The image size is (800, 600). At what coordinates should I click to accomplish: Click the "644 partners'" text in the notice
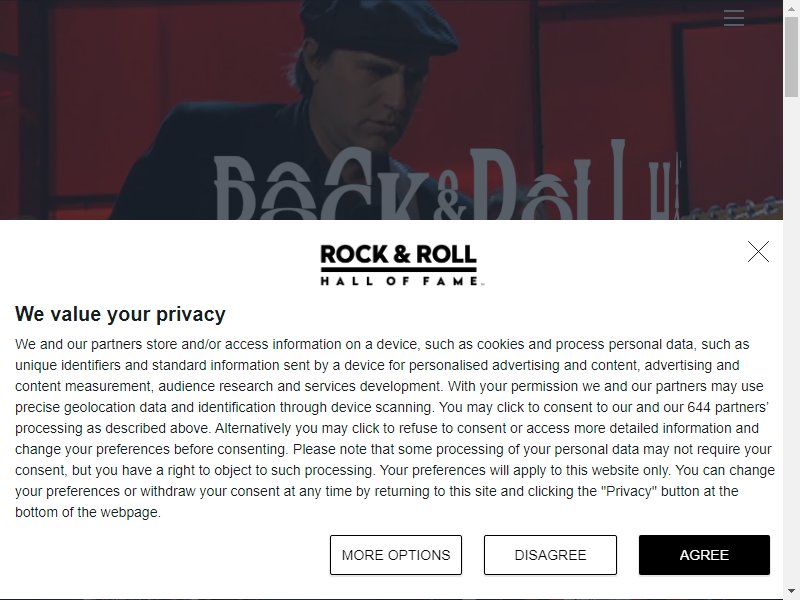pyautogui.click(x=728, y=407)
